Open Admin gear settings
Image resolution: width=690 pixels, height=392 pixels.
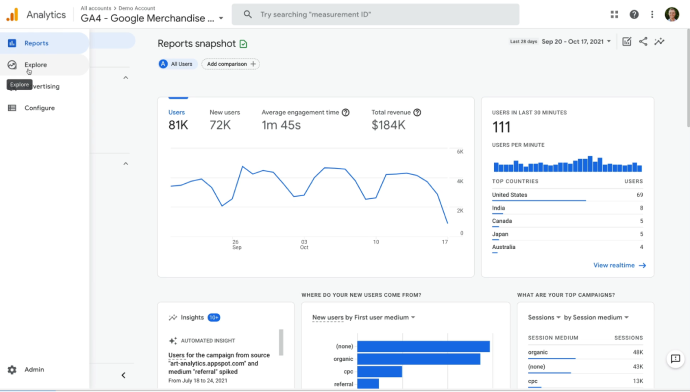[x=12, y=370]
